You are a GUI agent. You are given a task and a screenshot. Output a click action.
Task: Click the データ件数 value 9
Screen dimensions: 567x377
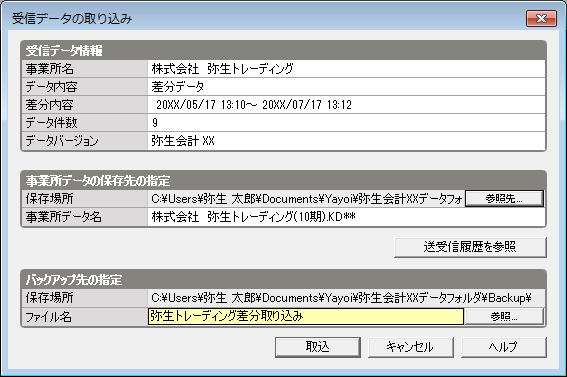(x=155, y=123)
